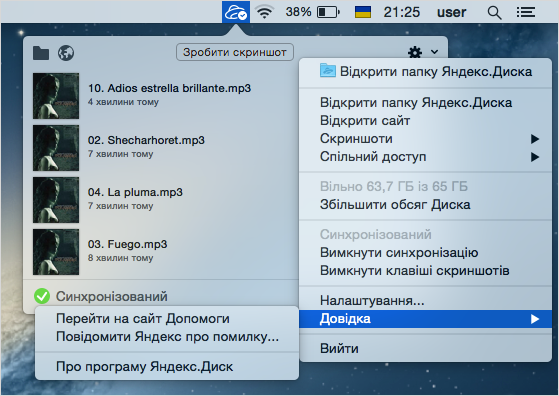The width and height of the screenshot is (559, 396).
Task: Click thumbnail of 02. Shecharhoret.mp3
Action: coord(56,148)
